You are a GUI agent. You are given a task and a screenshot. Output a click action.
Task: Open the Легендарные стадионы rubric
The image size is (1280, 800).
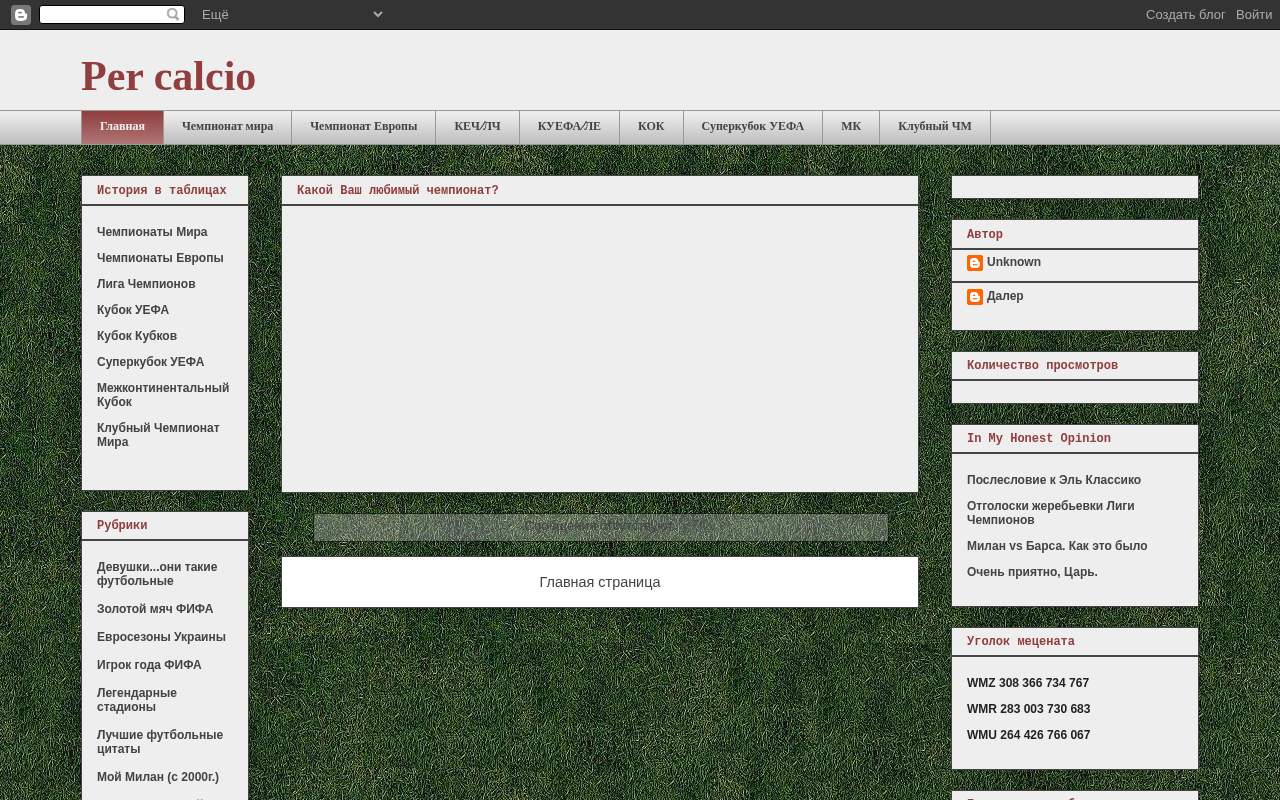pos(137,700)
